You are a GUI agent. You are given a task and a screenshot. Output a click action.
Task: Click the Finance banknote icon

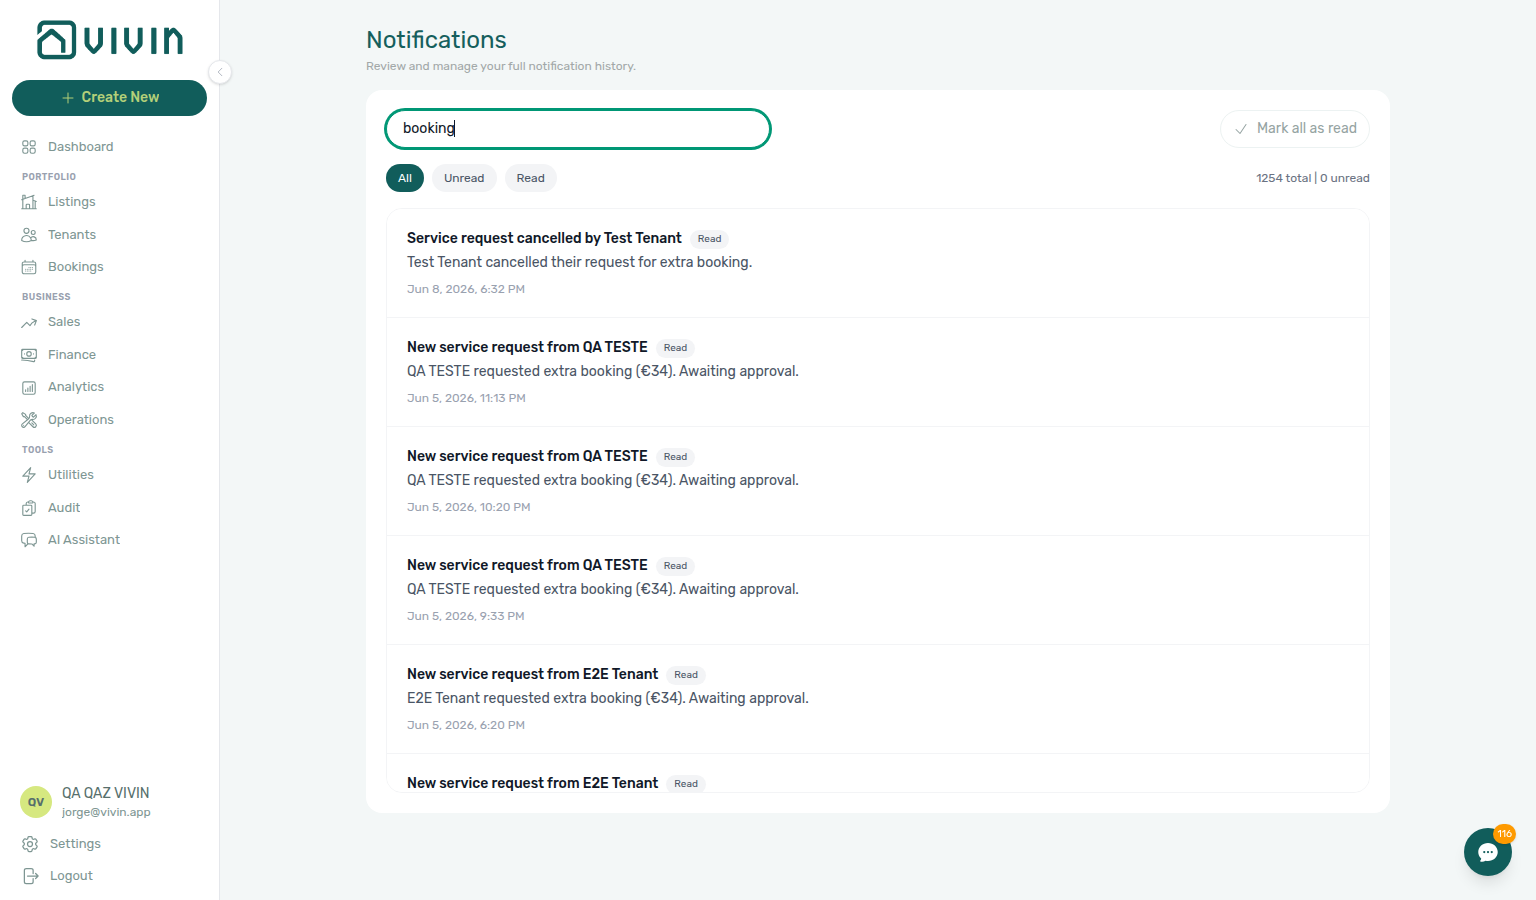[x=29, y=355]
